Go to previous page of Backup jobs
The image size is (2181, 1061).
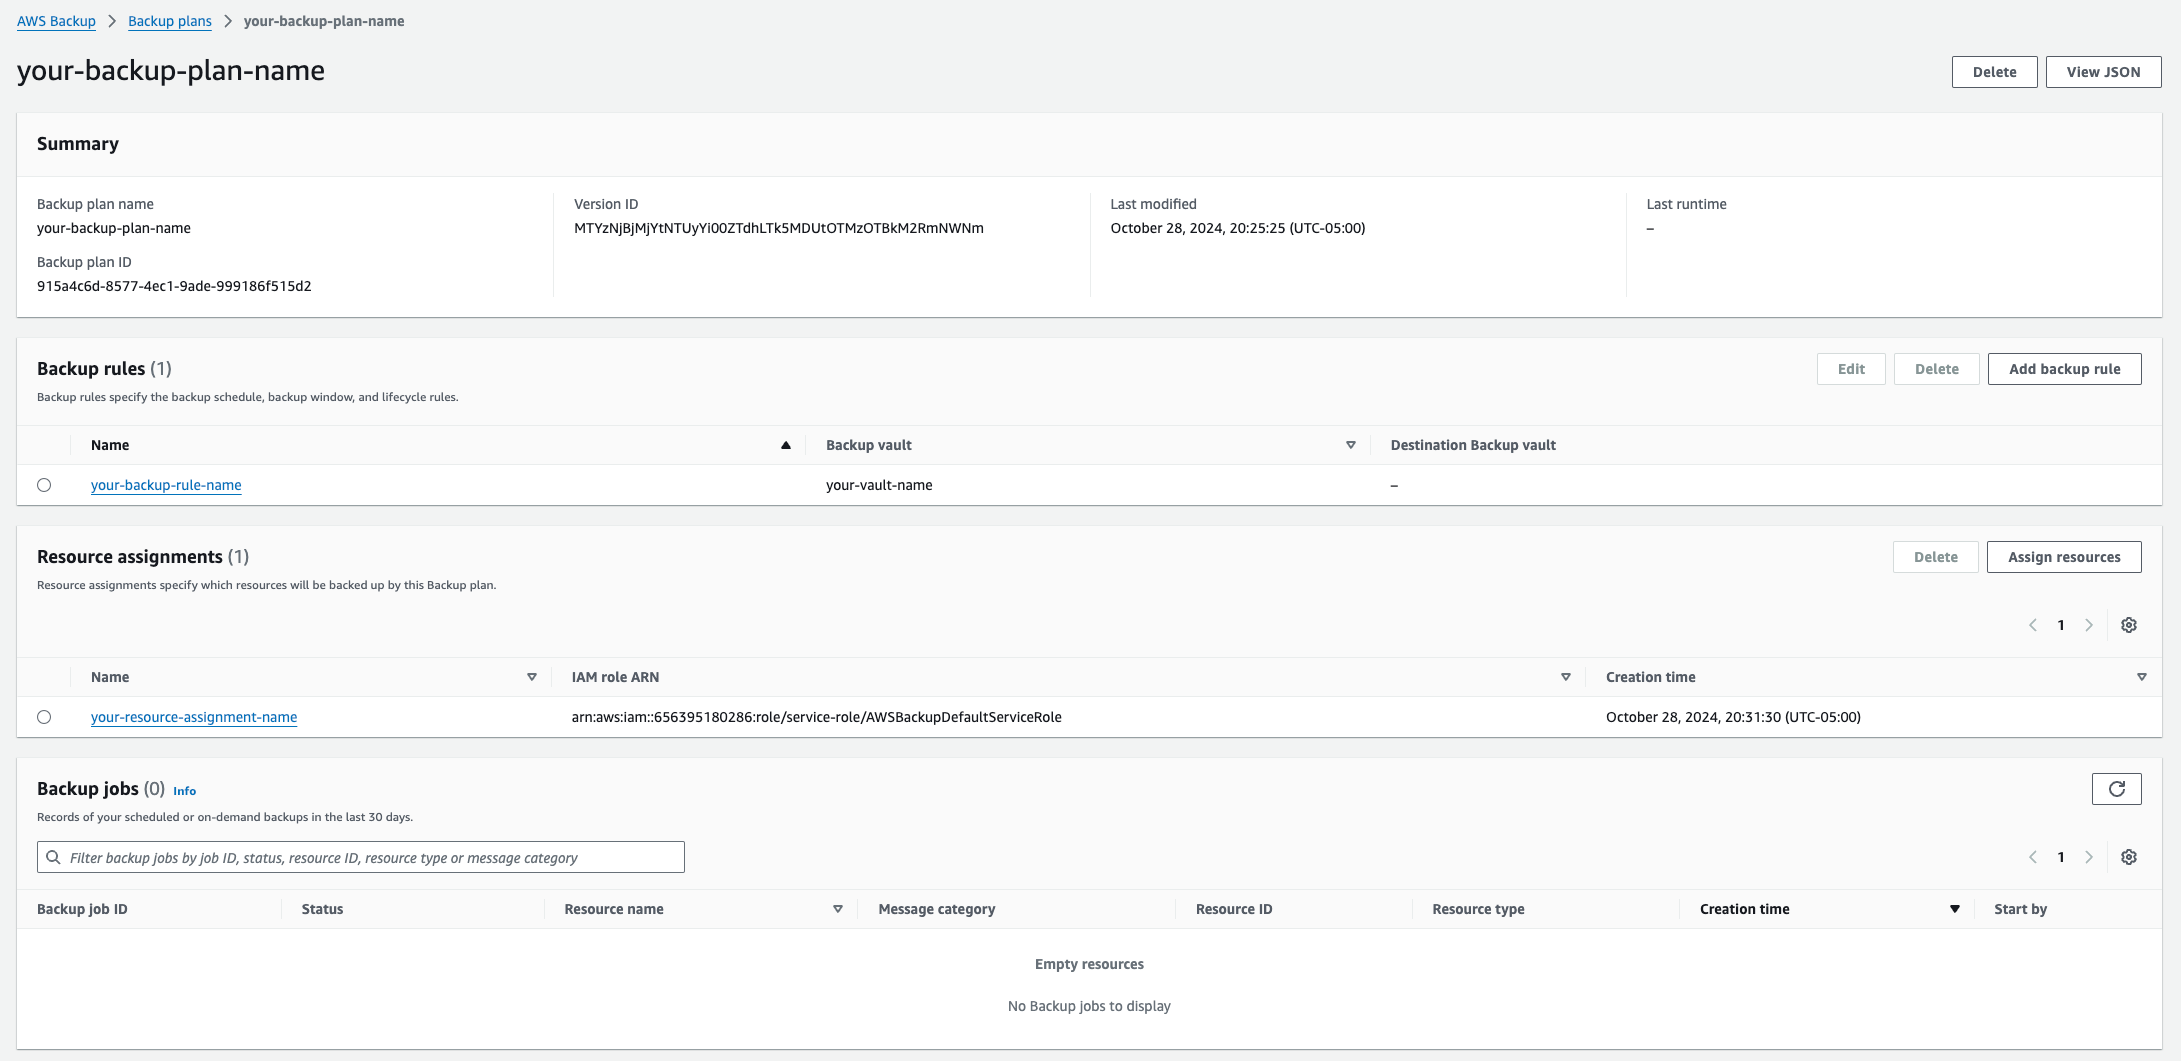pyautogui.click(x=2033, y=857)
